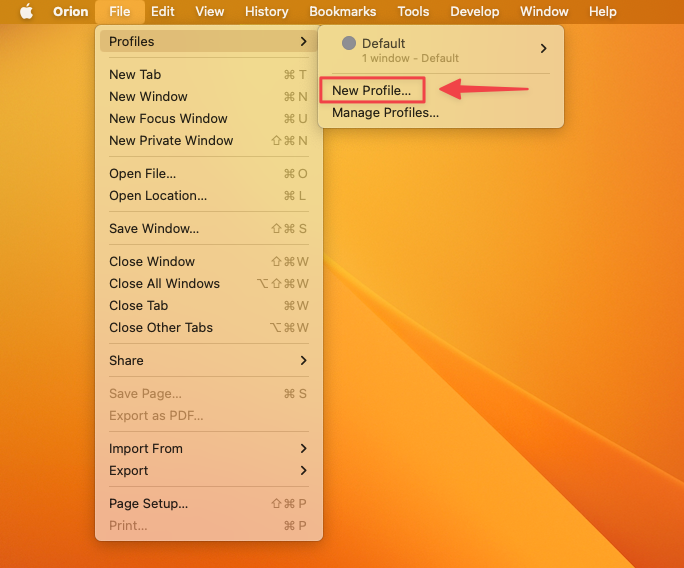The width and height of the screenshot is (684, 568).
Task: Open the Apple logo menu
Action: coord(26,12)
